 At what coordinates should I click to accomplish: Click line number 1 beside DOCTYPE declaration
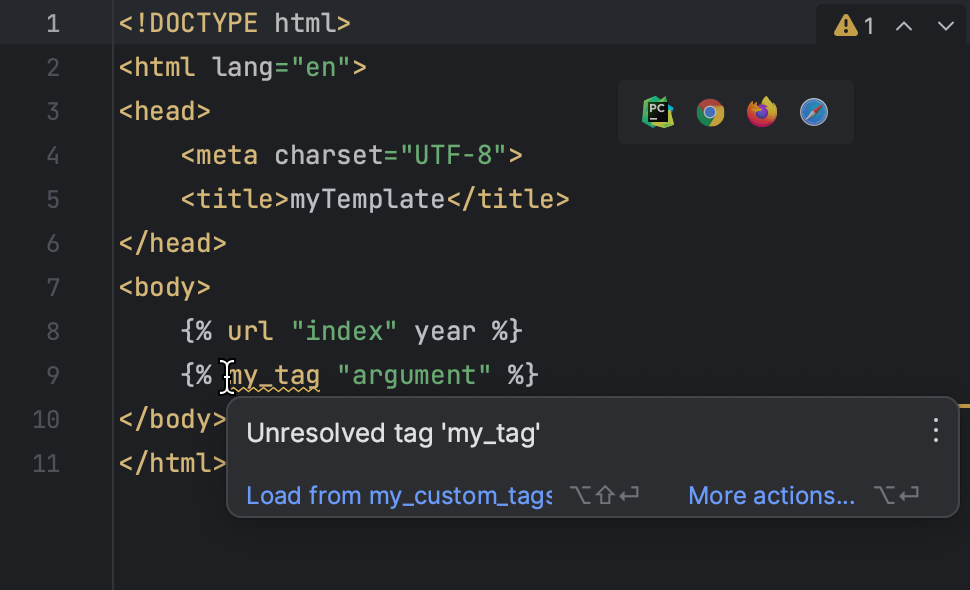(52, 22)
